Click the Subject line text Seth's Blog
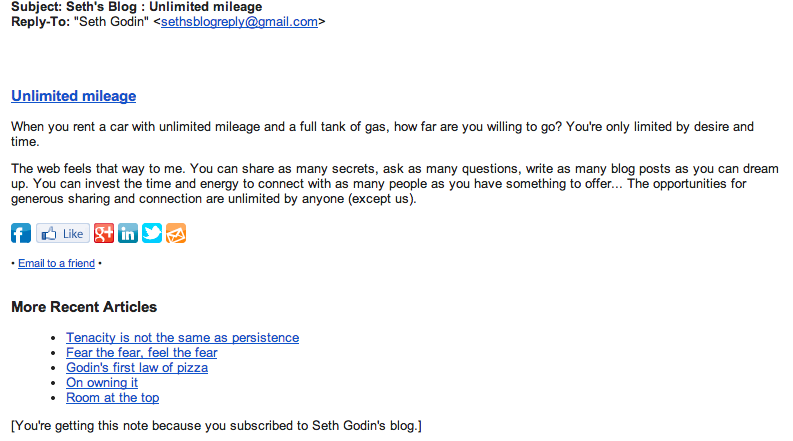This screenshot has height=441, width=793. (x=102, y=7)
